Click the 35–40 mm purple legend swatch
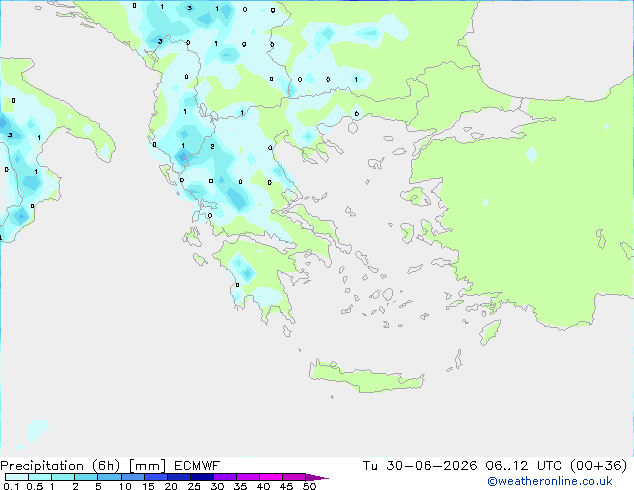Viewport: 634px width, 490px height. pyautogui.click(x=248, y=477)
